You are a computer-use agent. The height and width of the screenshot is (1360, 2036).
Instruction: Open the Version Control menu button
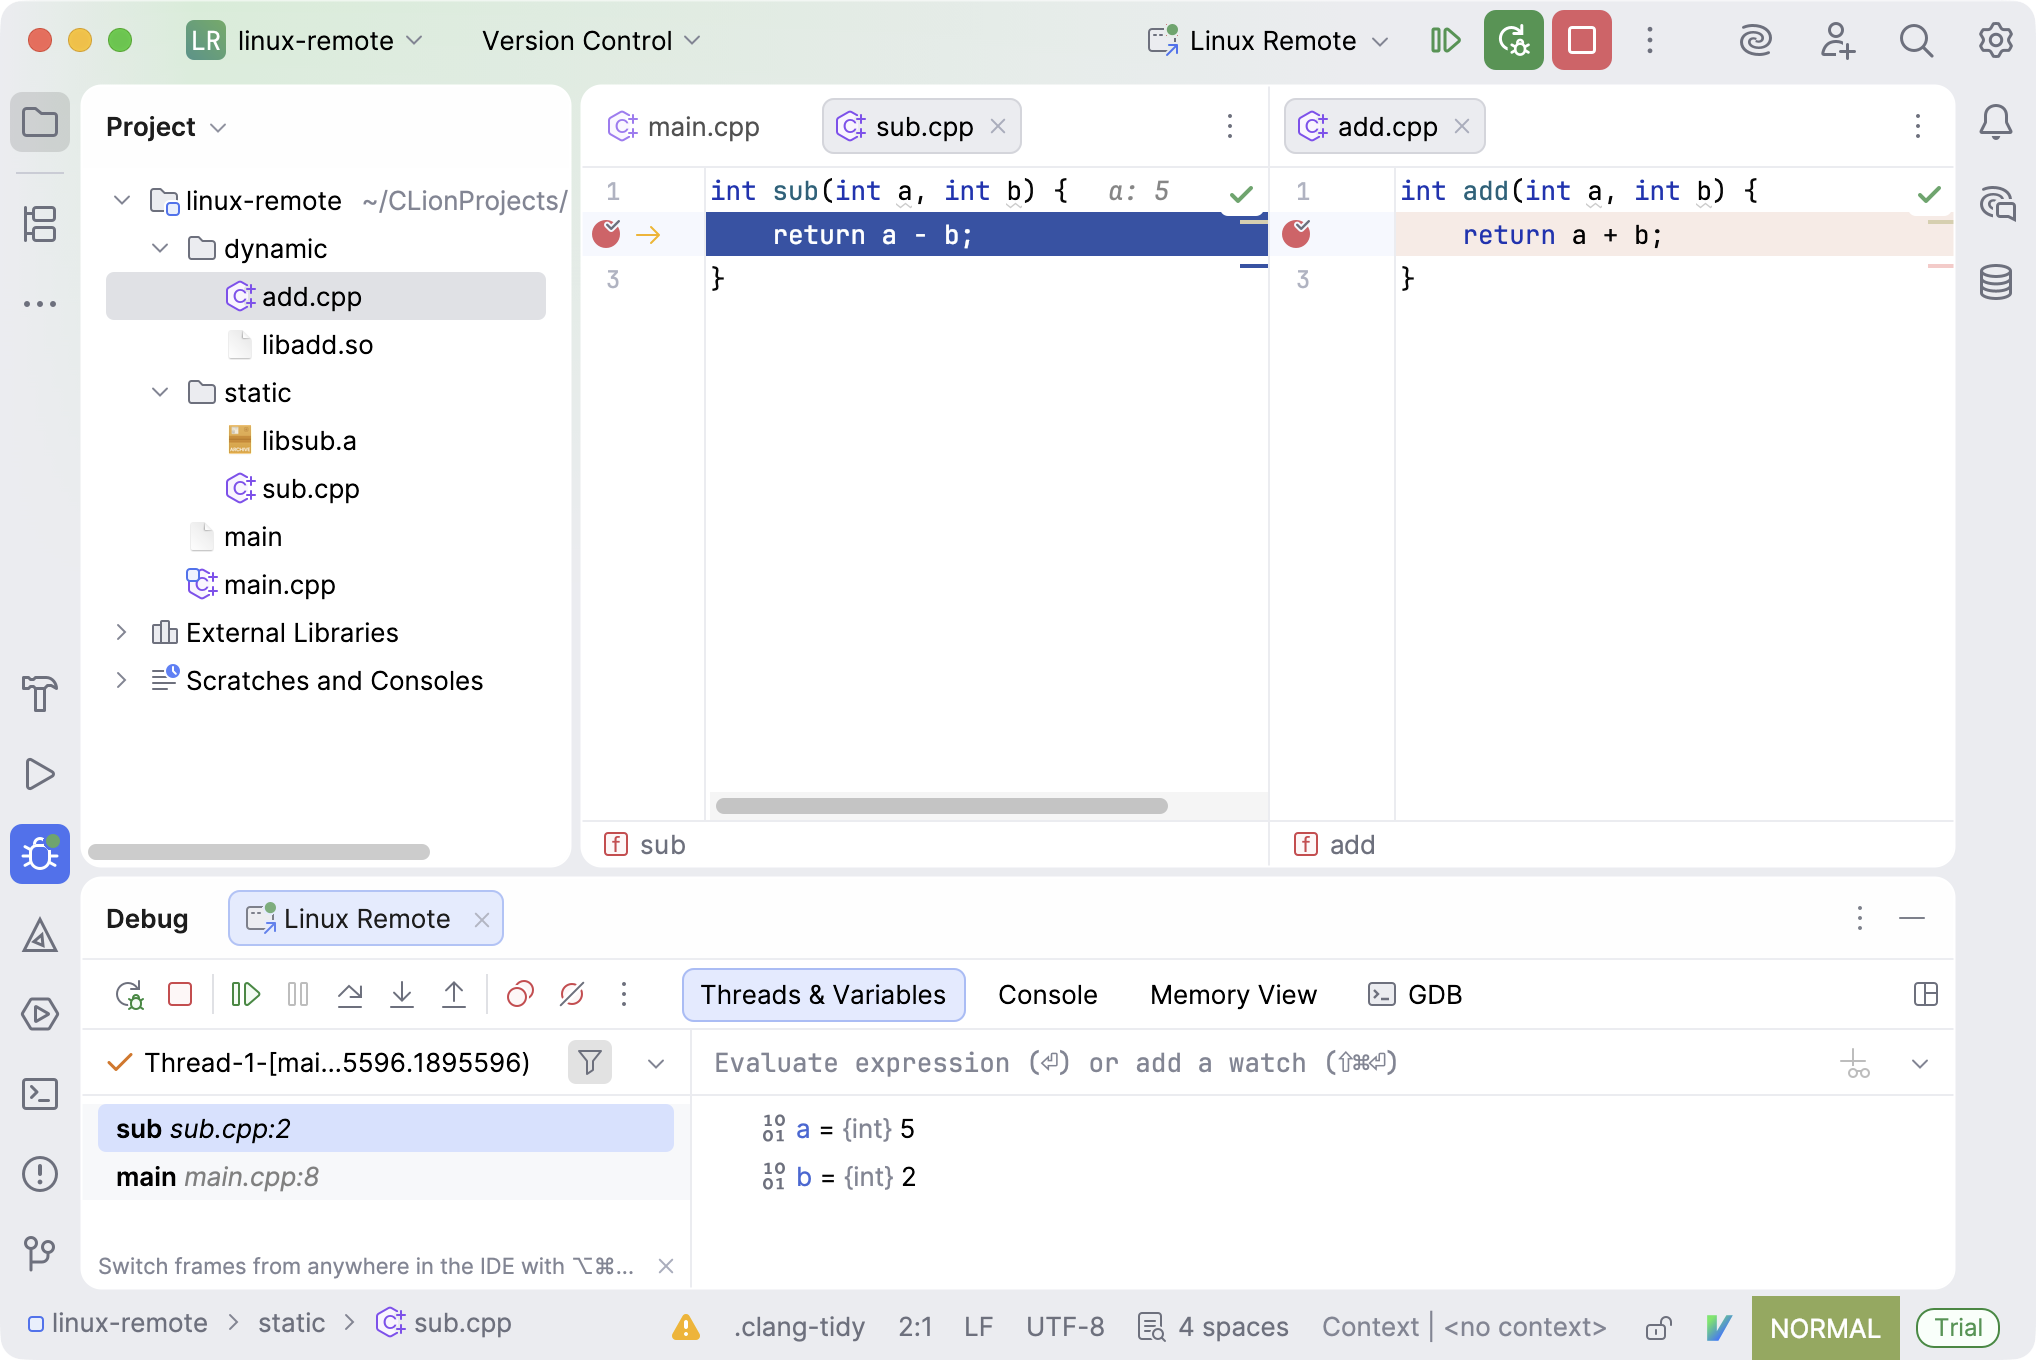(x=590, y=41)
